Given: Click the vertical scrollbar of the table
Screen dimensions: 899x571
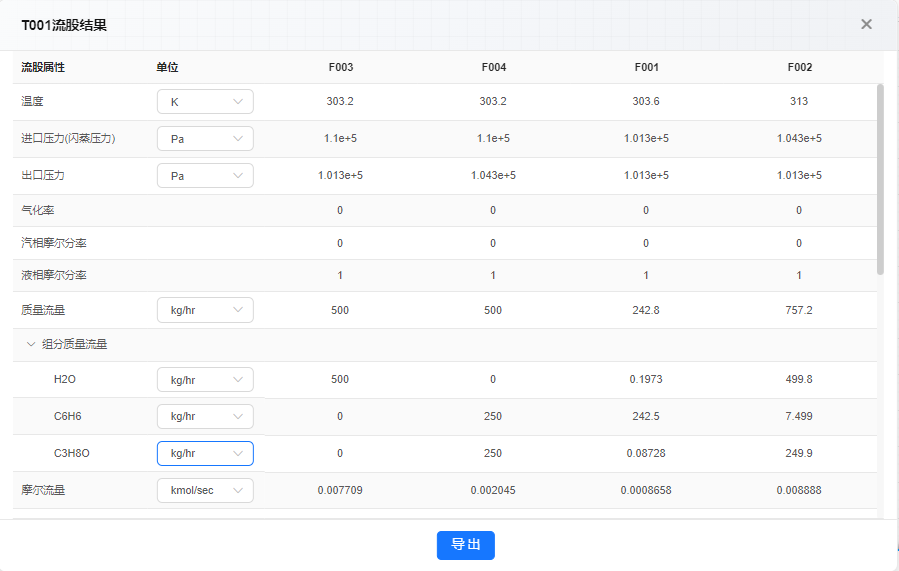Looking at the screenshot, I should (880, 179).
